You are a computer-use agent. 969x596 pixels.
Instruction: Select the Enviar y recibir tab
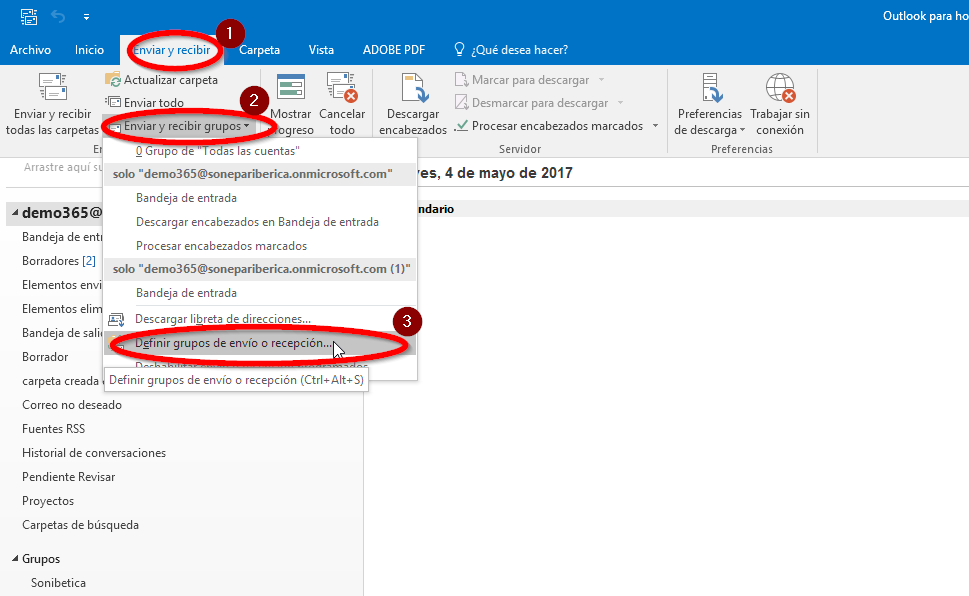click(172, 50)
